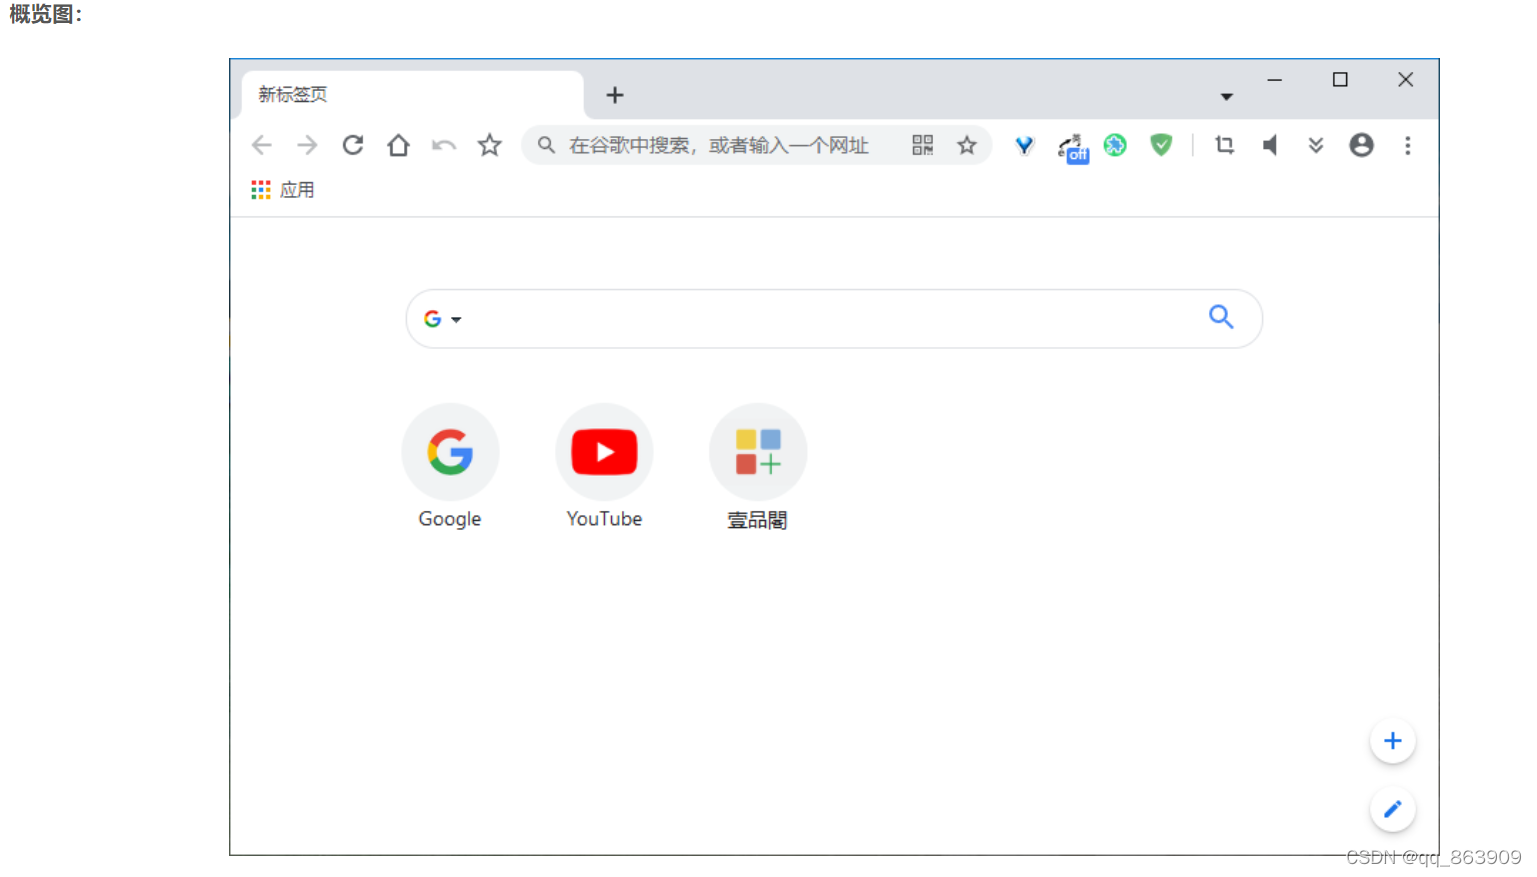Maximize the browser window
1537x877 pixels.
[x=1340, y=80]
